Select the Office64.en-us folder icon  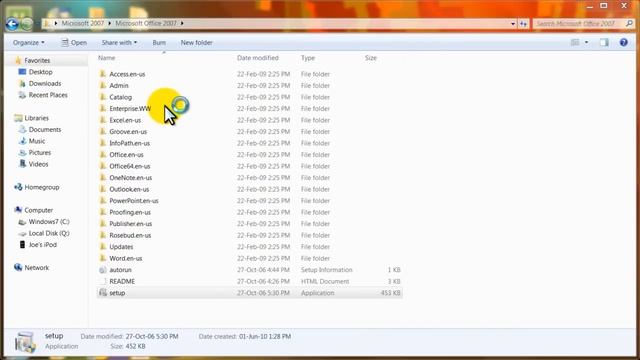coord(103,166)
